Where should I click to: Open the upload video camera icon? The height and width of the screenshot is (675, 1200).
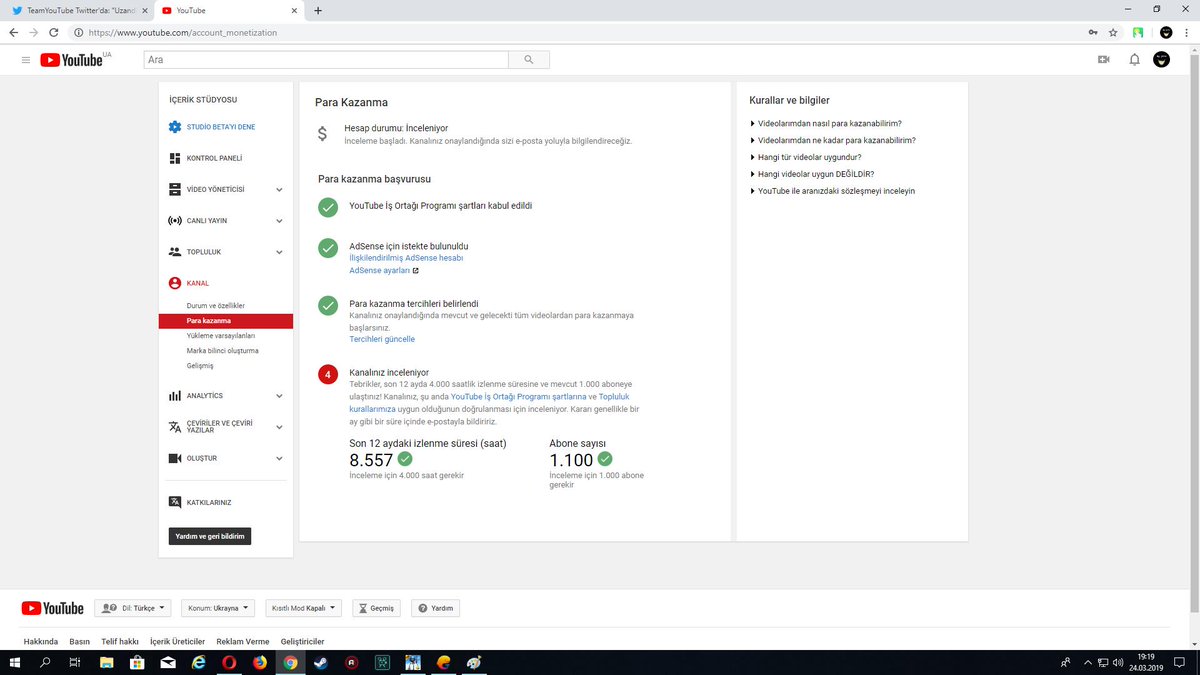point(1104,60)
